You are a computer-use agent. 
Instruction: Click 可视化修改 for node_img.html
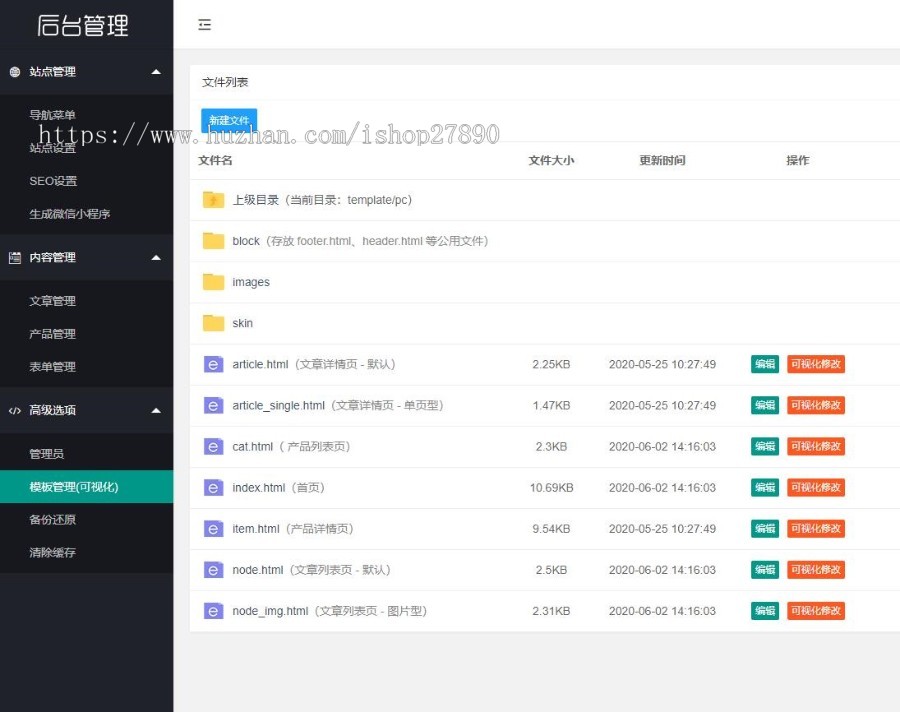coord(816,611)
